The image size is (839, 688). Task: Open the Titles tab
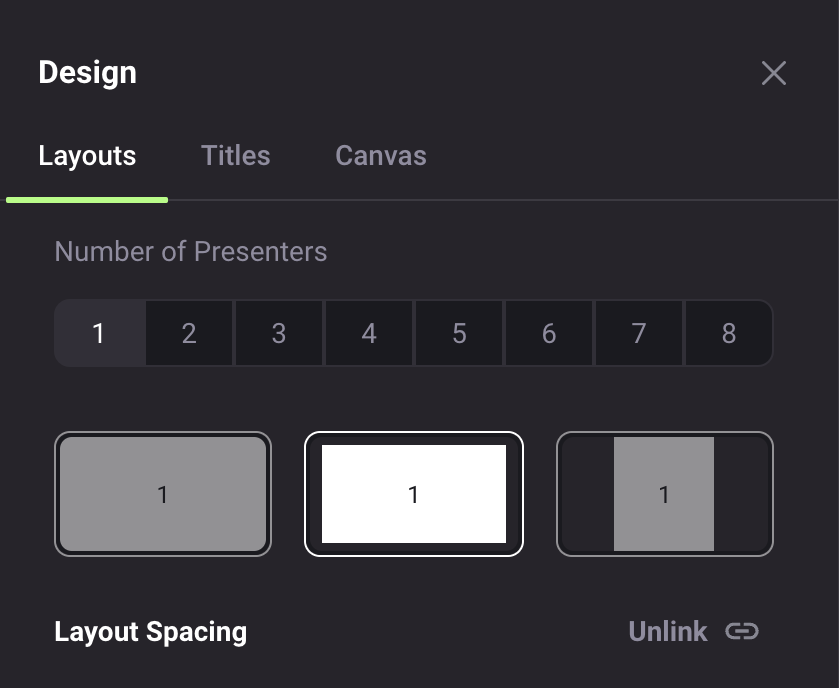pyautogui.click(x=235, y=156)
